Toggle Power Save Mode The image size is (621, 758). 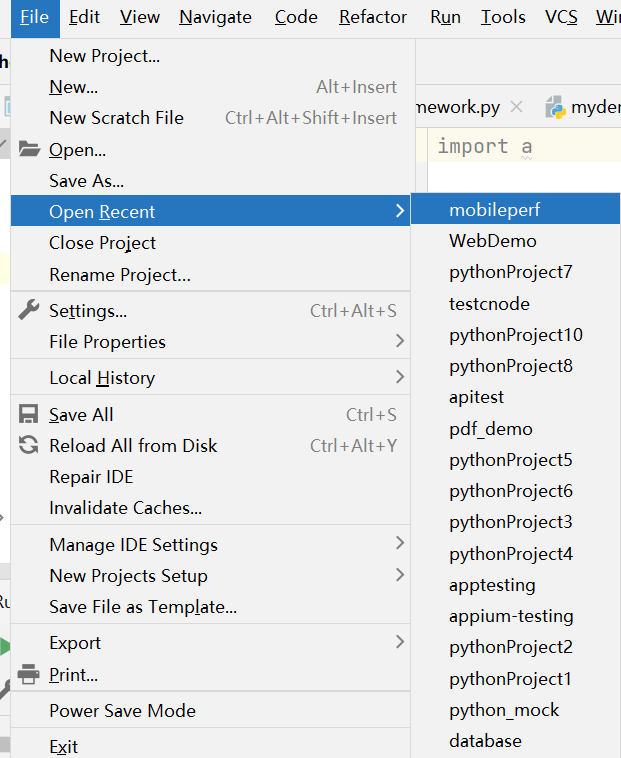(122, 711)
